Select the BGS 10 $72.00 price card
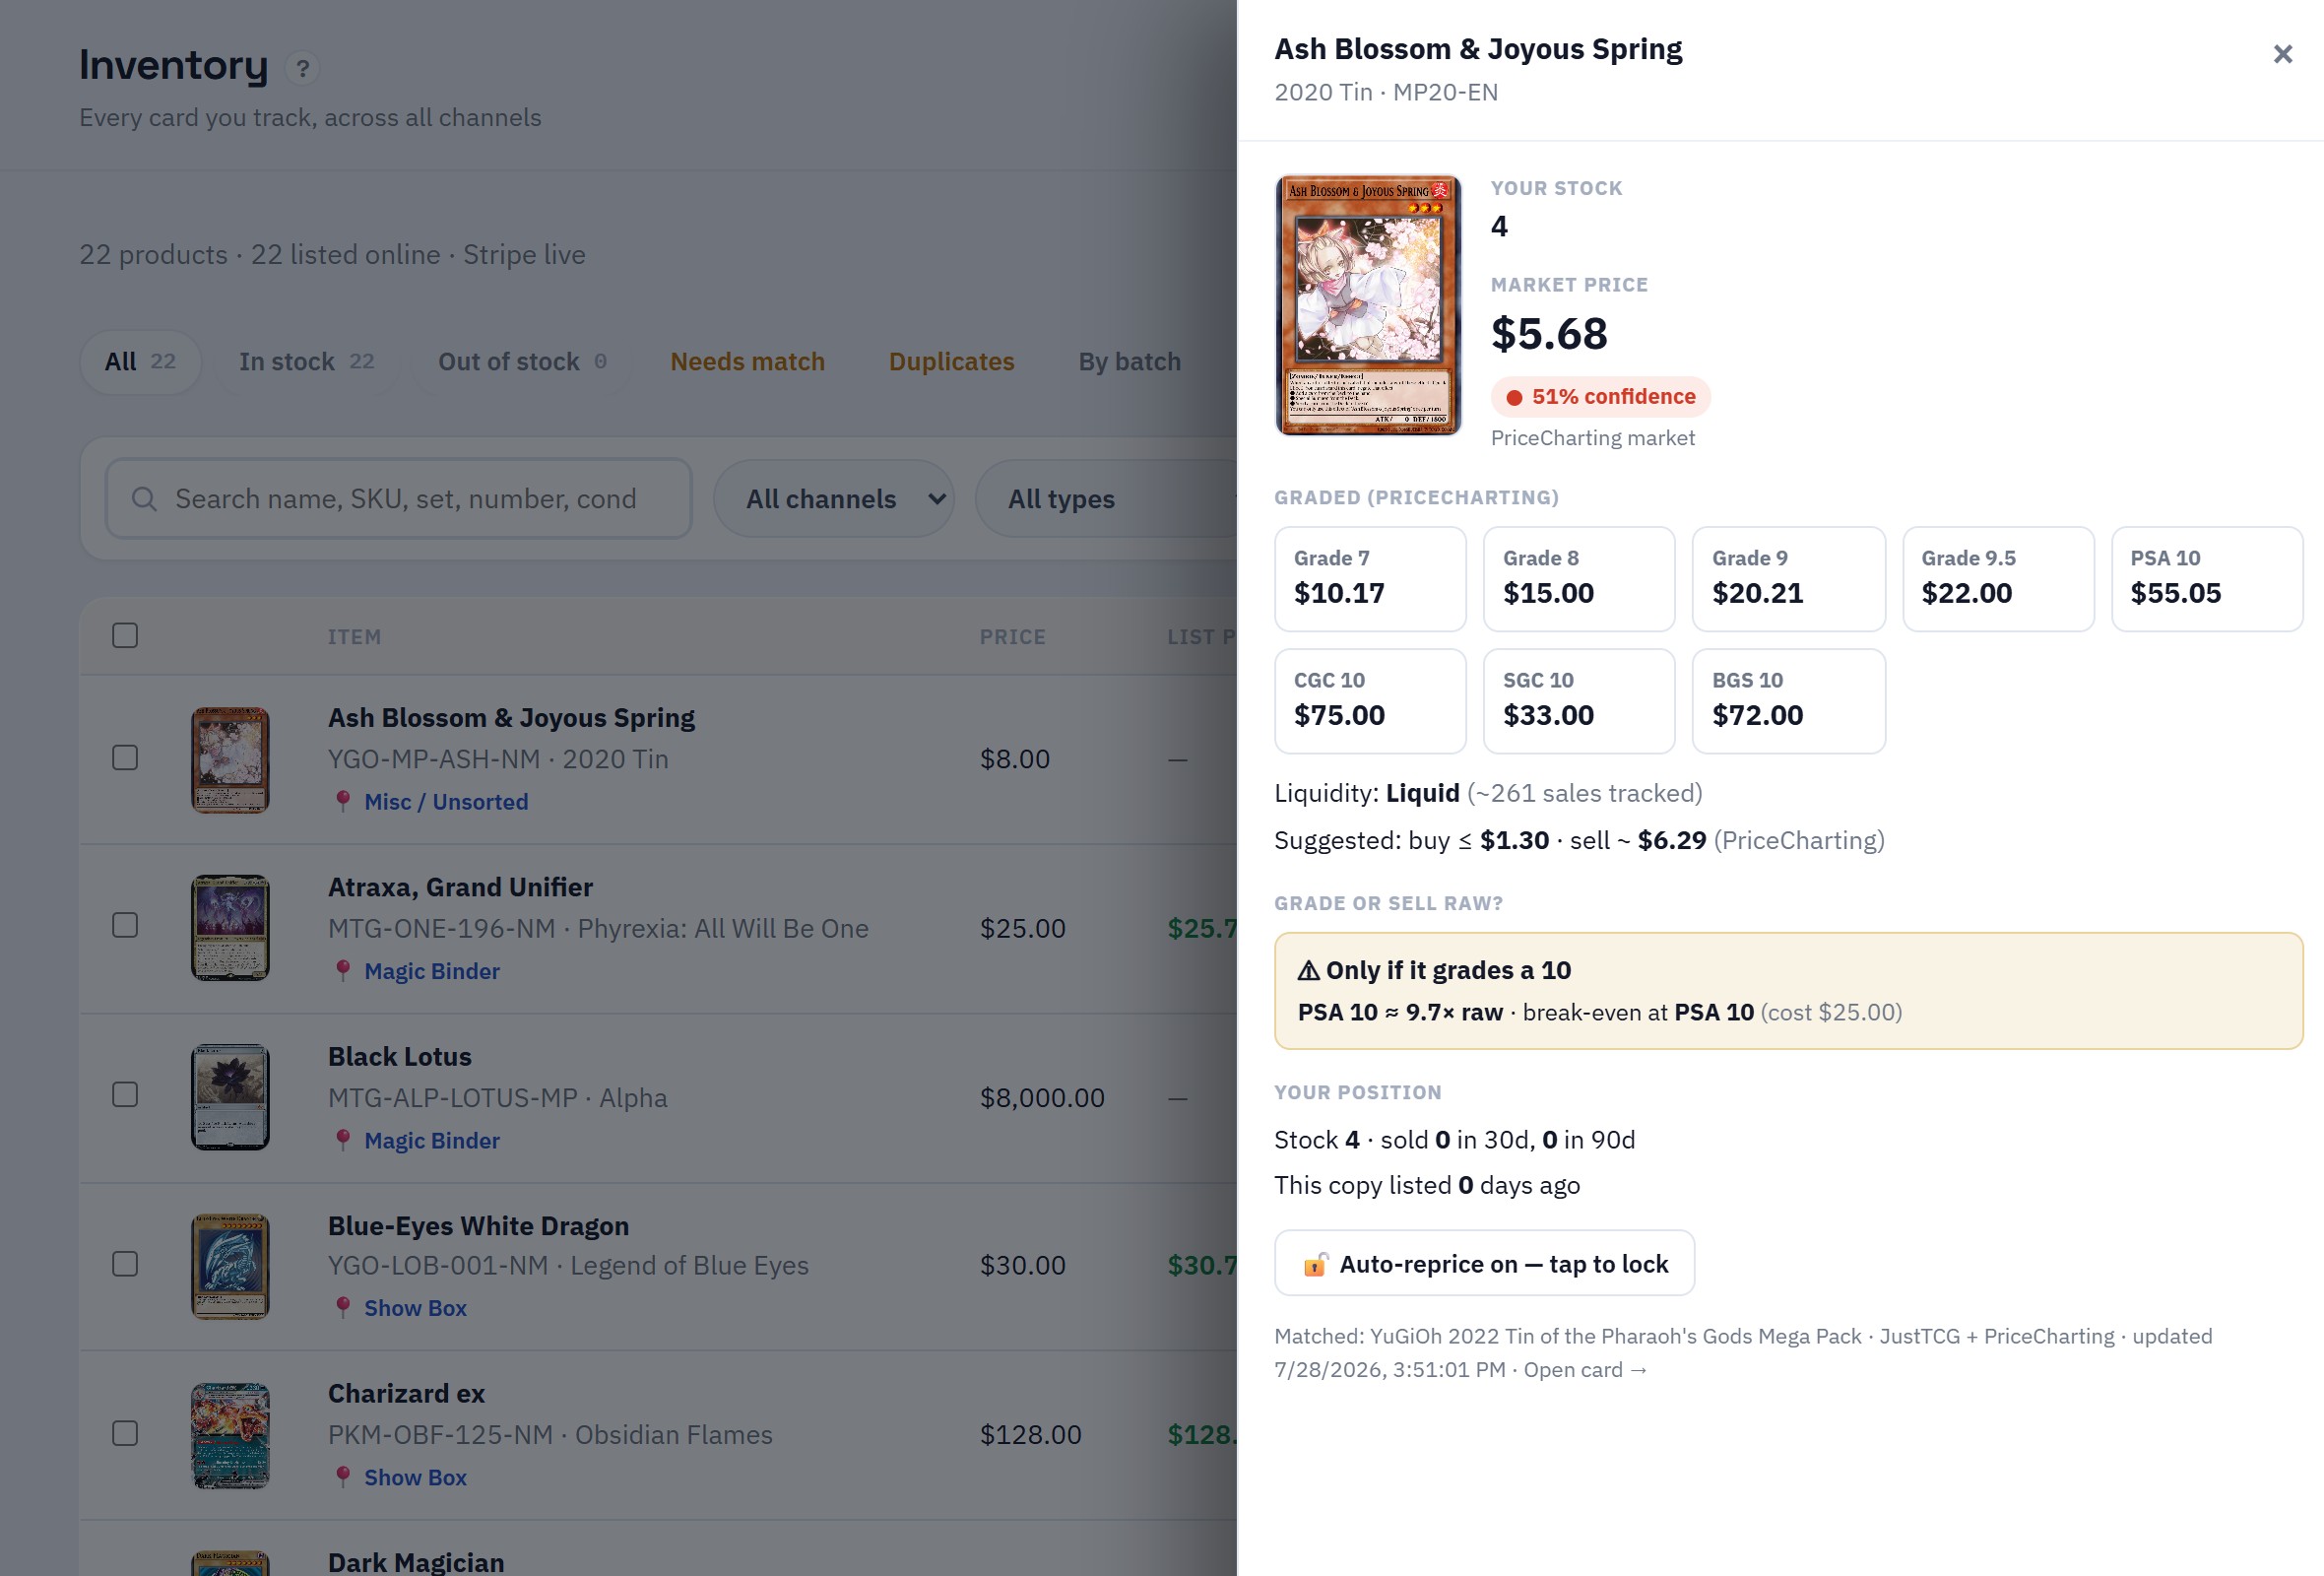 coord(1788,701)
